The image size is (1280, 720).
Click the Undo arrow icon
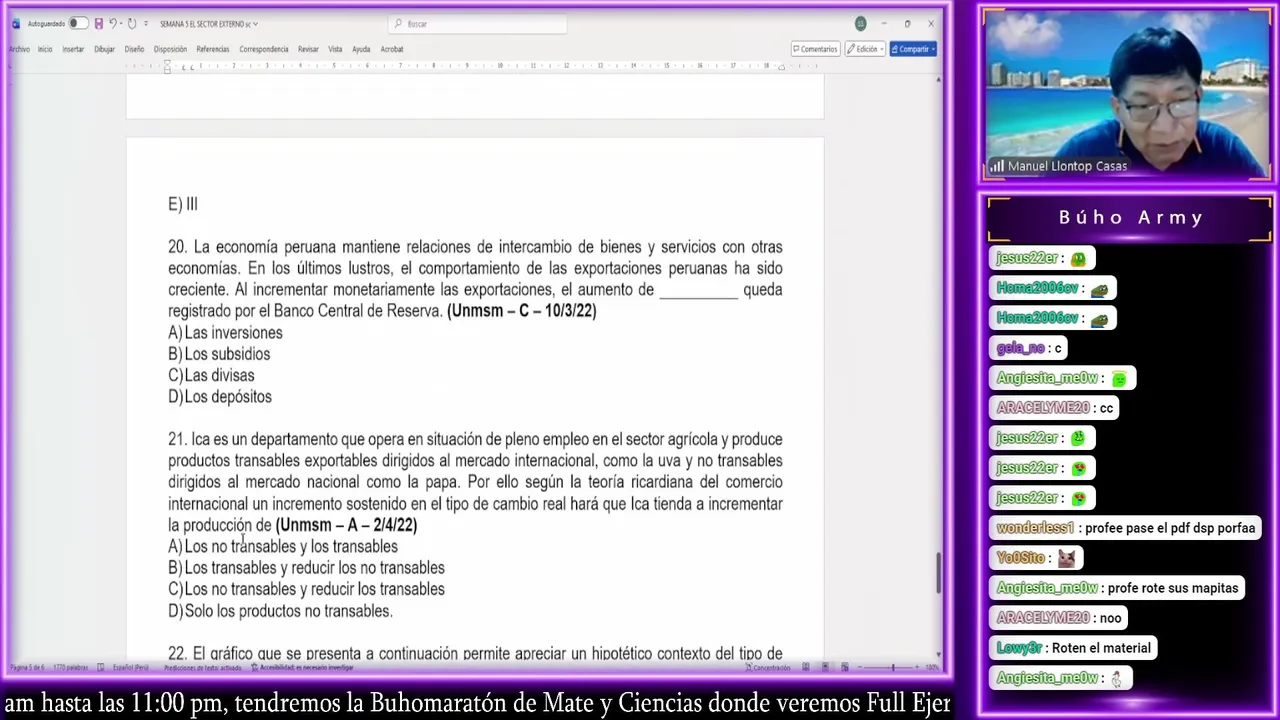112,23
